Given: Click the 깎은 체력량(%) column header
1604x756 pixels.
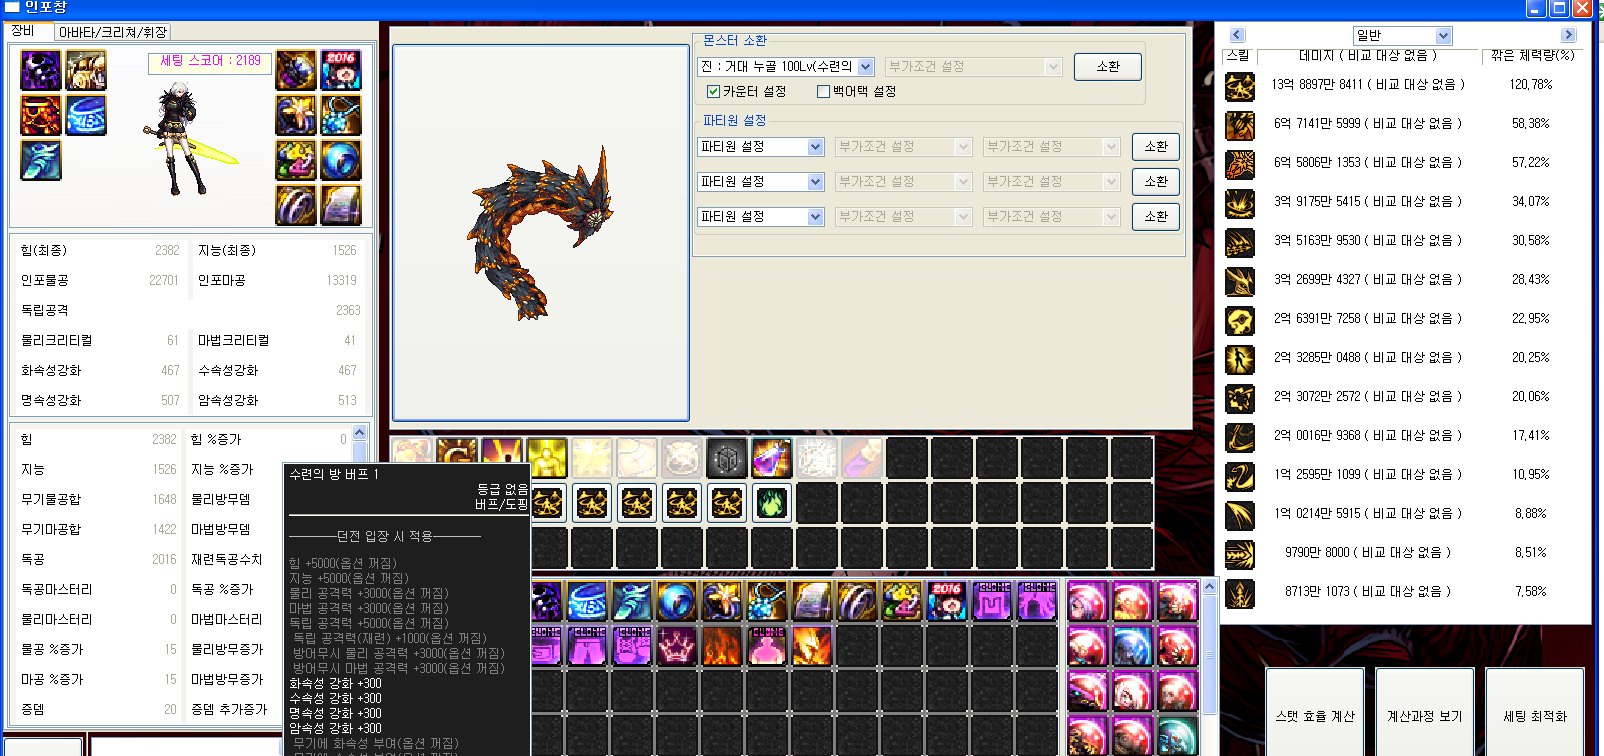Looking at the screenshot, I should 1532,56.
